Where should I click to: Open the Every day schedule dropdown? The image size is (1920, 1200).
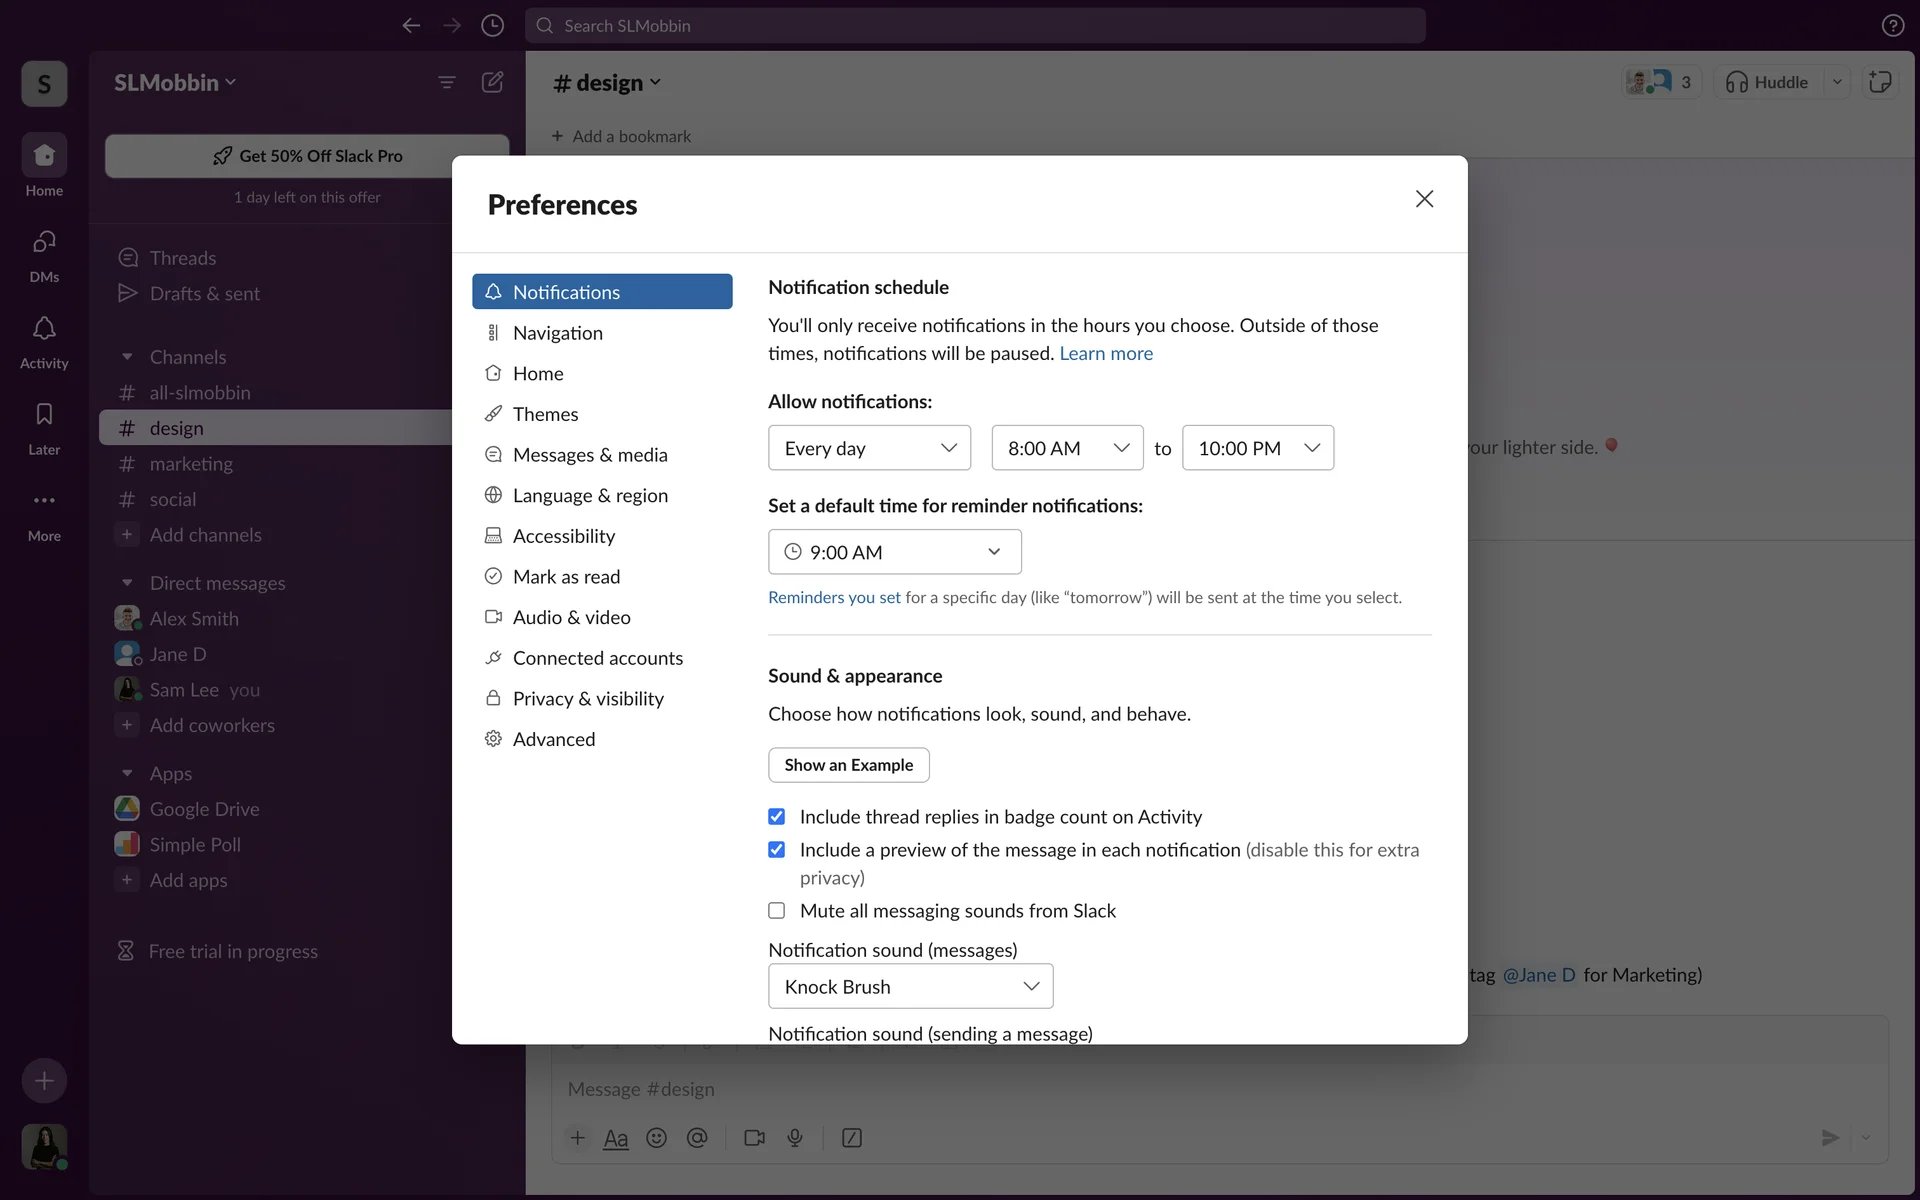coord(869,448)
